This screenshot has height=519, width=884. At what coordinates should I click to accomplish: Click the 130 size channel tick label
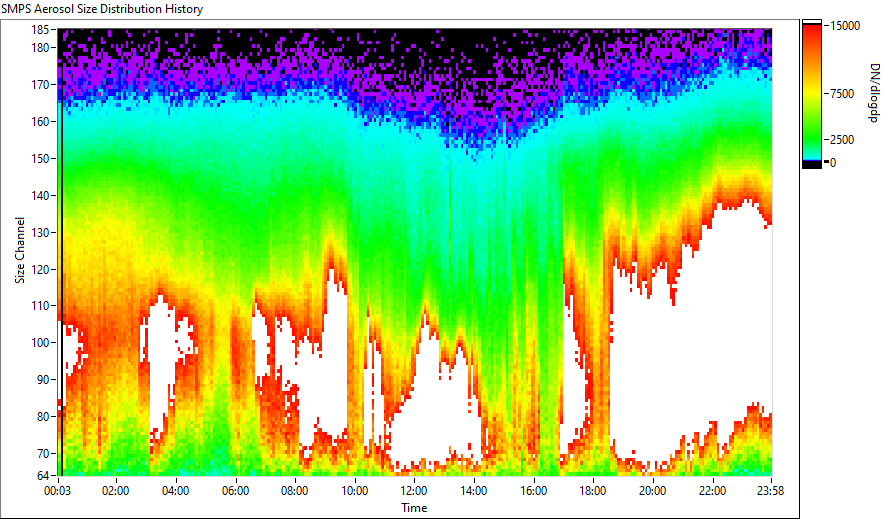point(41,233)
